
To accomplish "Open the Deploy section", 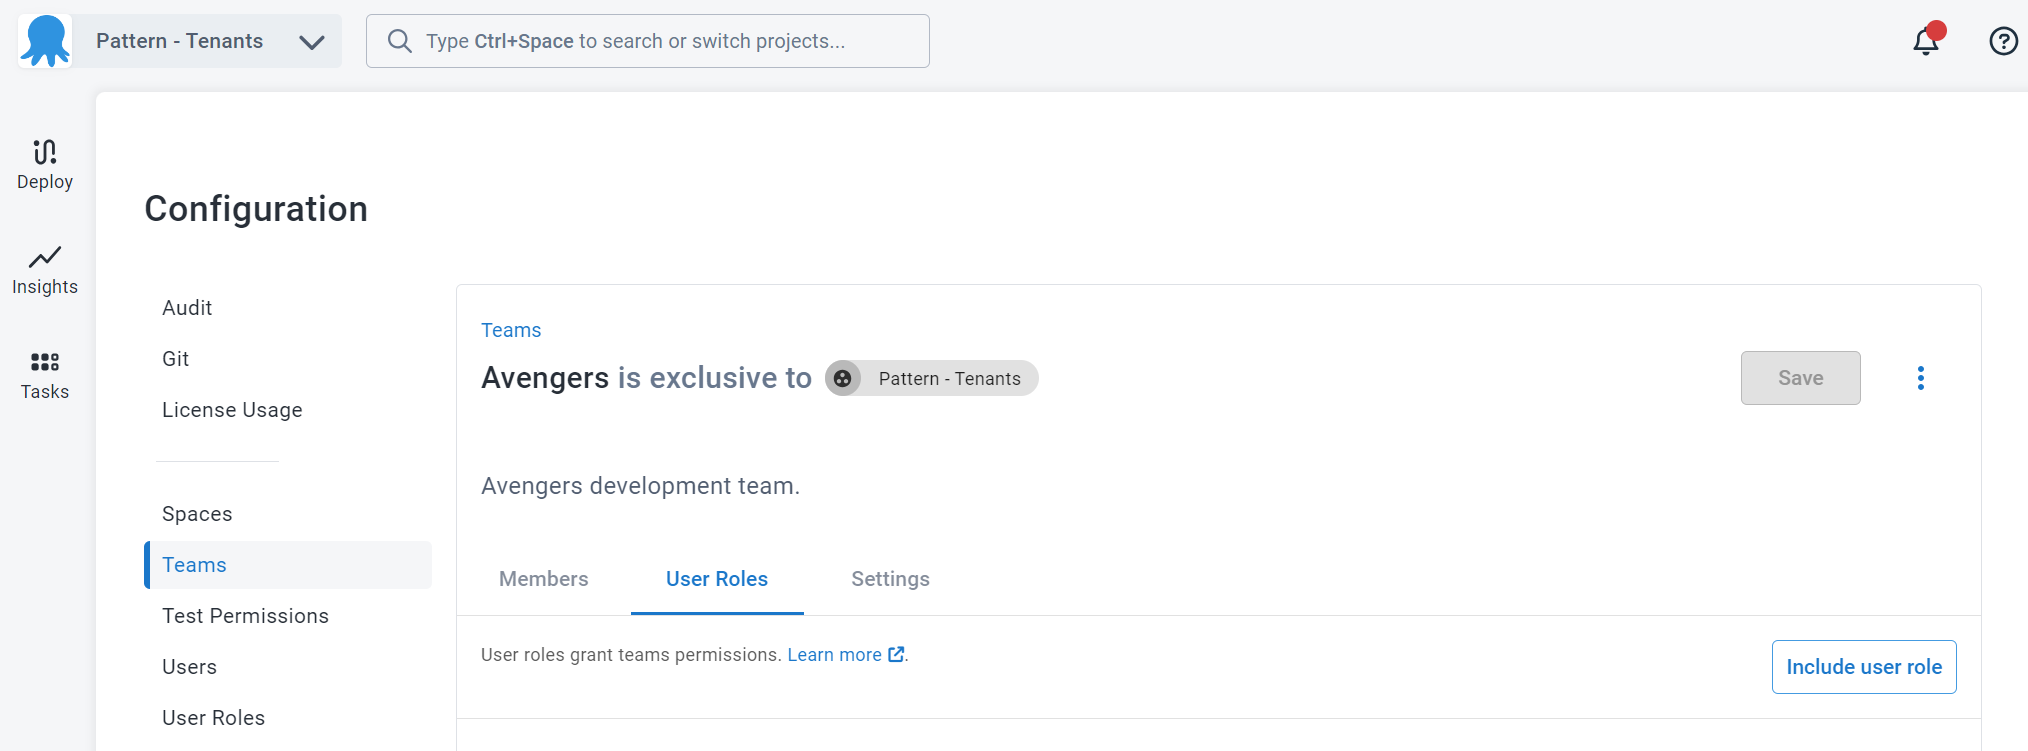I will click(x=45, y=165).
